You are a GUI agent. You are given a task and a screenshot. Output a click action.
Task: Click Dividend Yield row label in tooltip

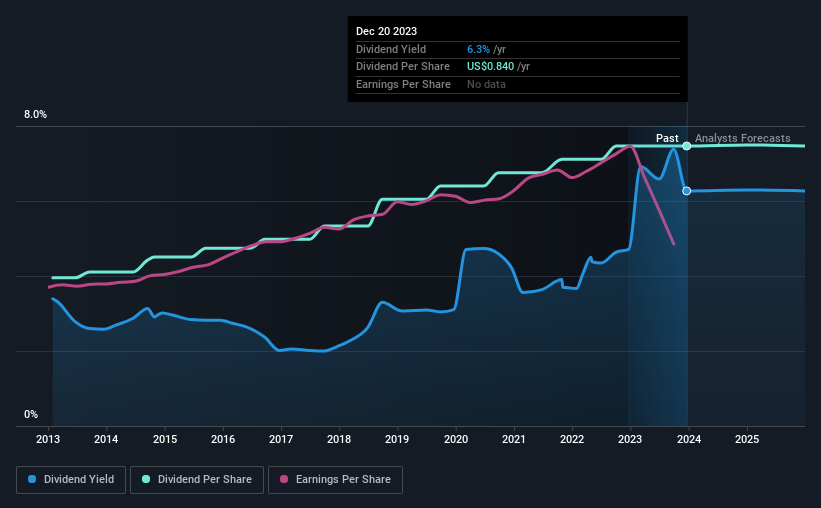point(391,49)
